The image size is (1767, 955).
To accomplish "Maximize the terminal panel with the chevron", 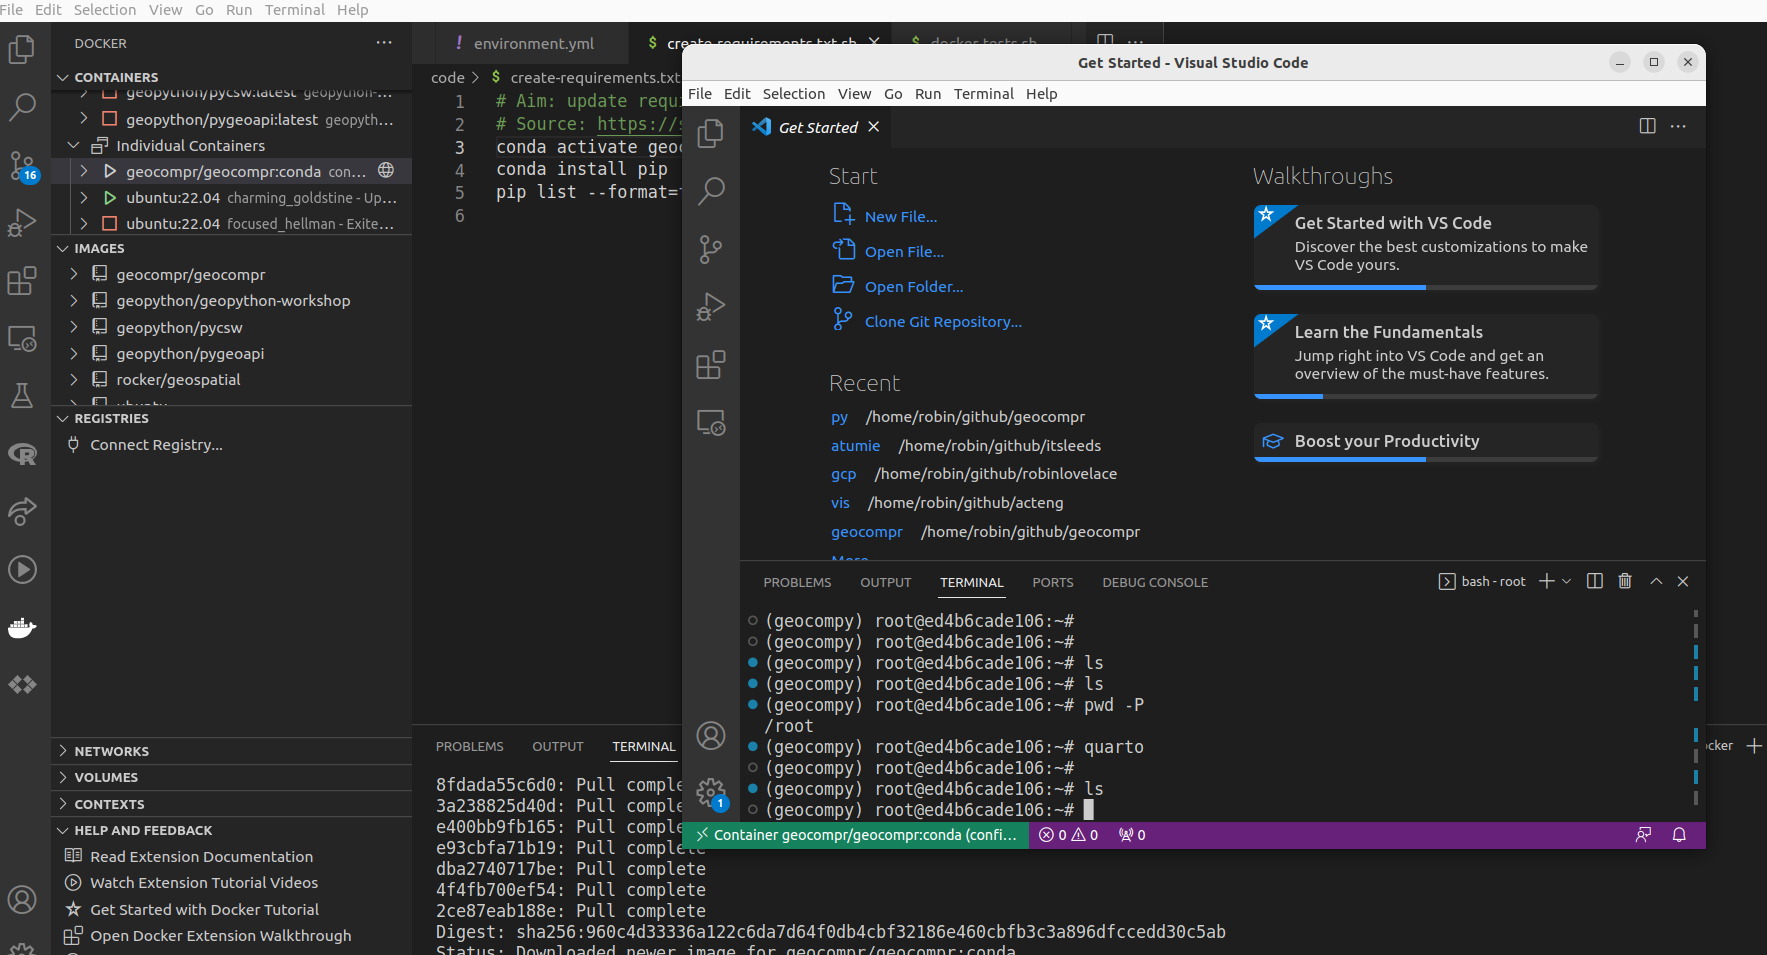I will pyautogui.click(x=1656, y=580).
